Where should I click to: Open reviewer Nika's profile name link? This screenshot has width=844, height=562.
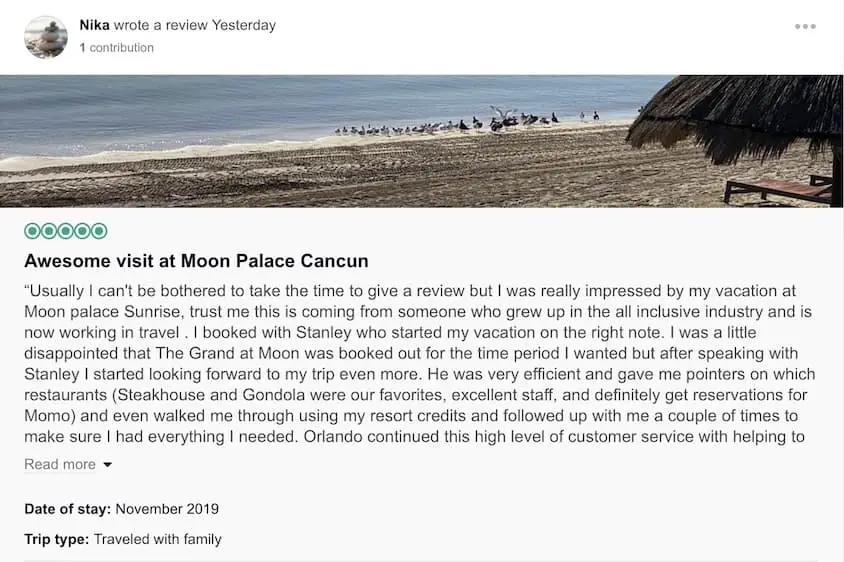click(94, 25)
